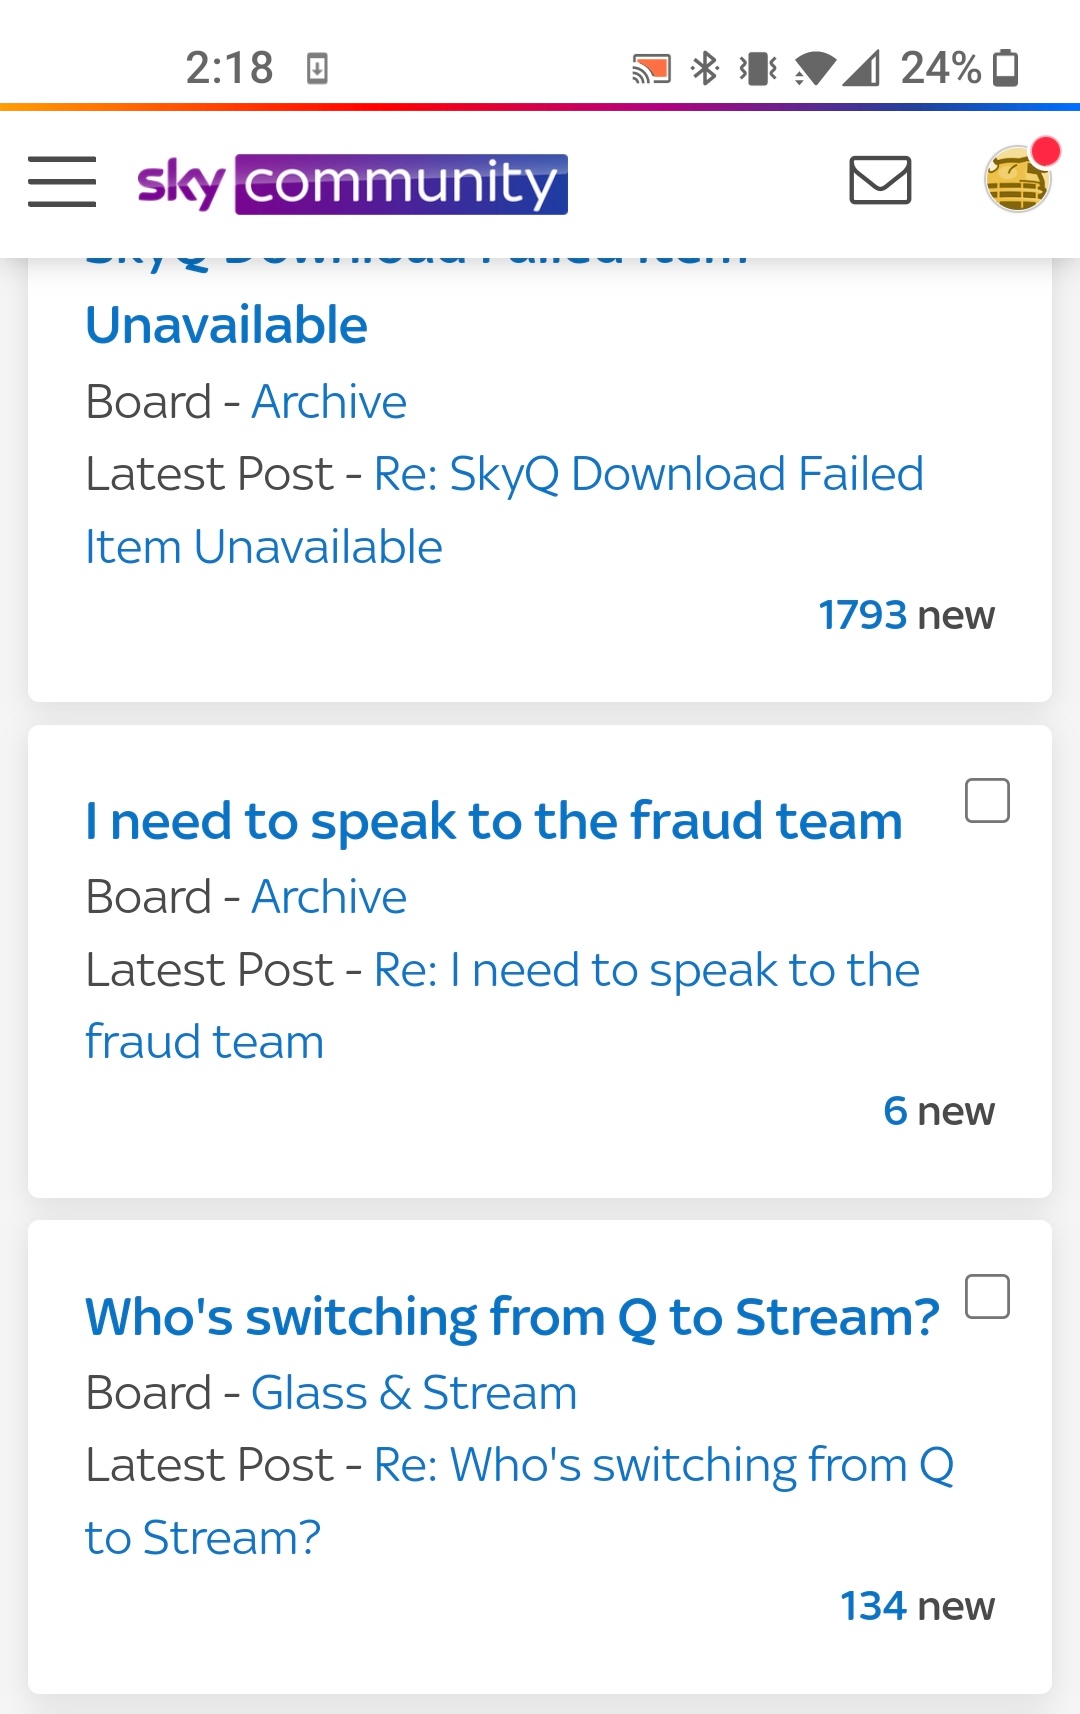Check the box for the fraud team thread

click(x=988, y=800)
